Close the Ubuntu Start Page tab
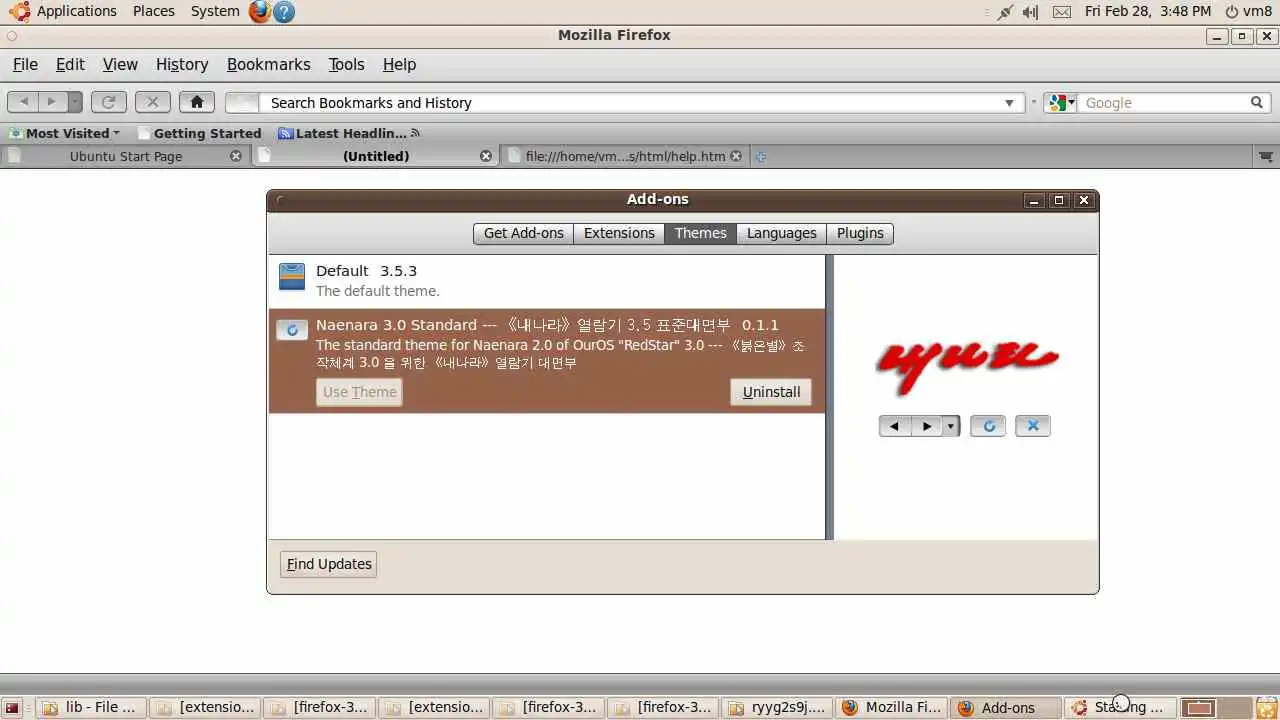 (x=236, y=156)
